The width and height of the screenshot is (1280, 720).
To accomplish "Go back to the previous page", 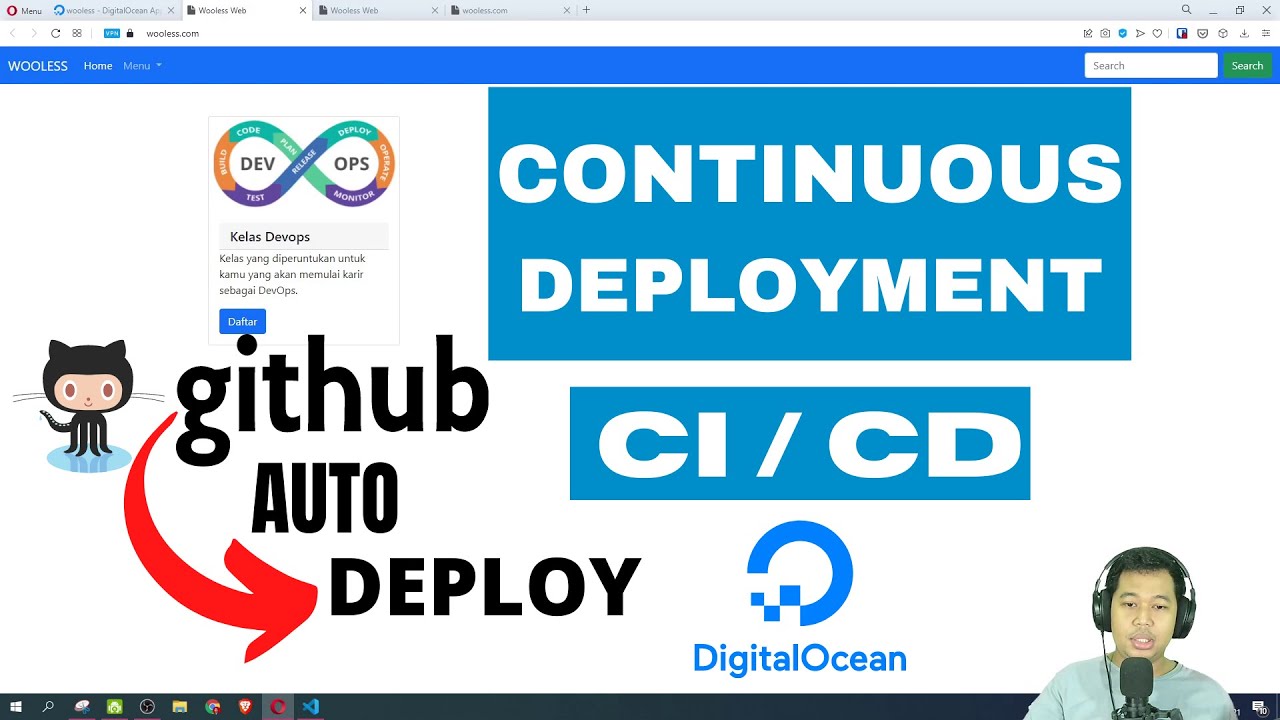I will tap(13, 33).
